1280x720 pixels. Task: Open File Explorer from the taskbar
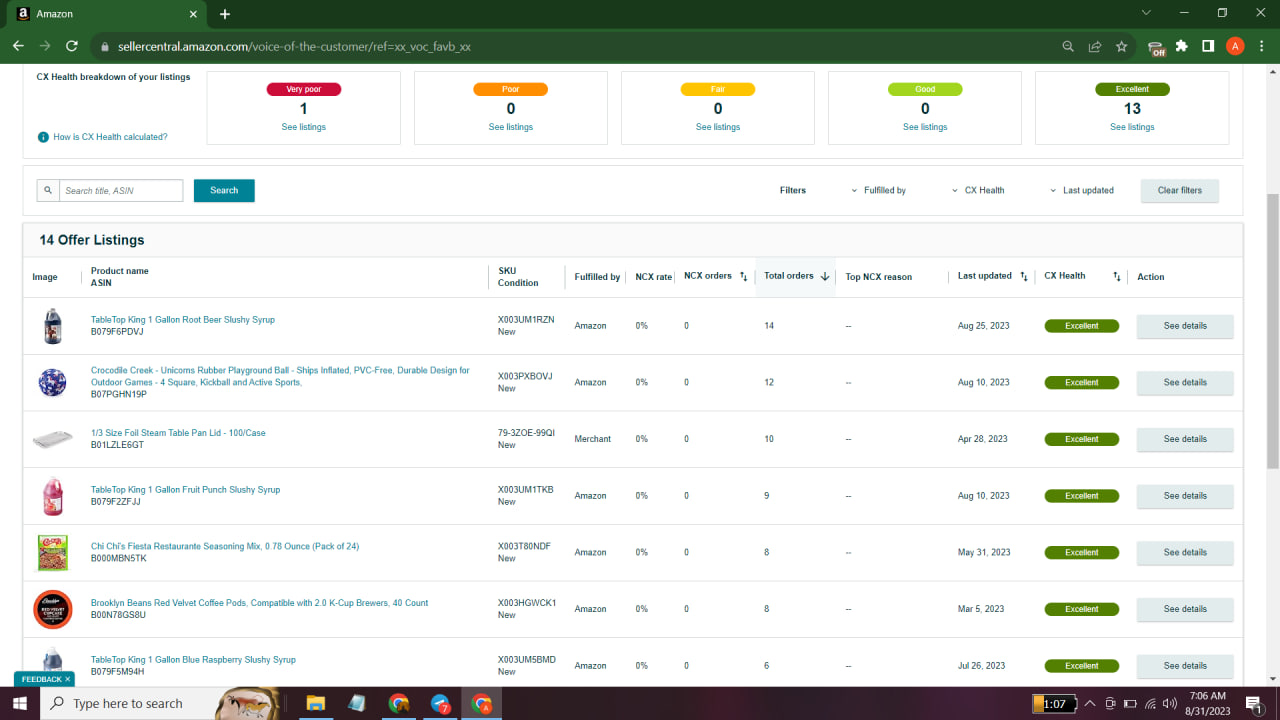pos(315,703)
